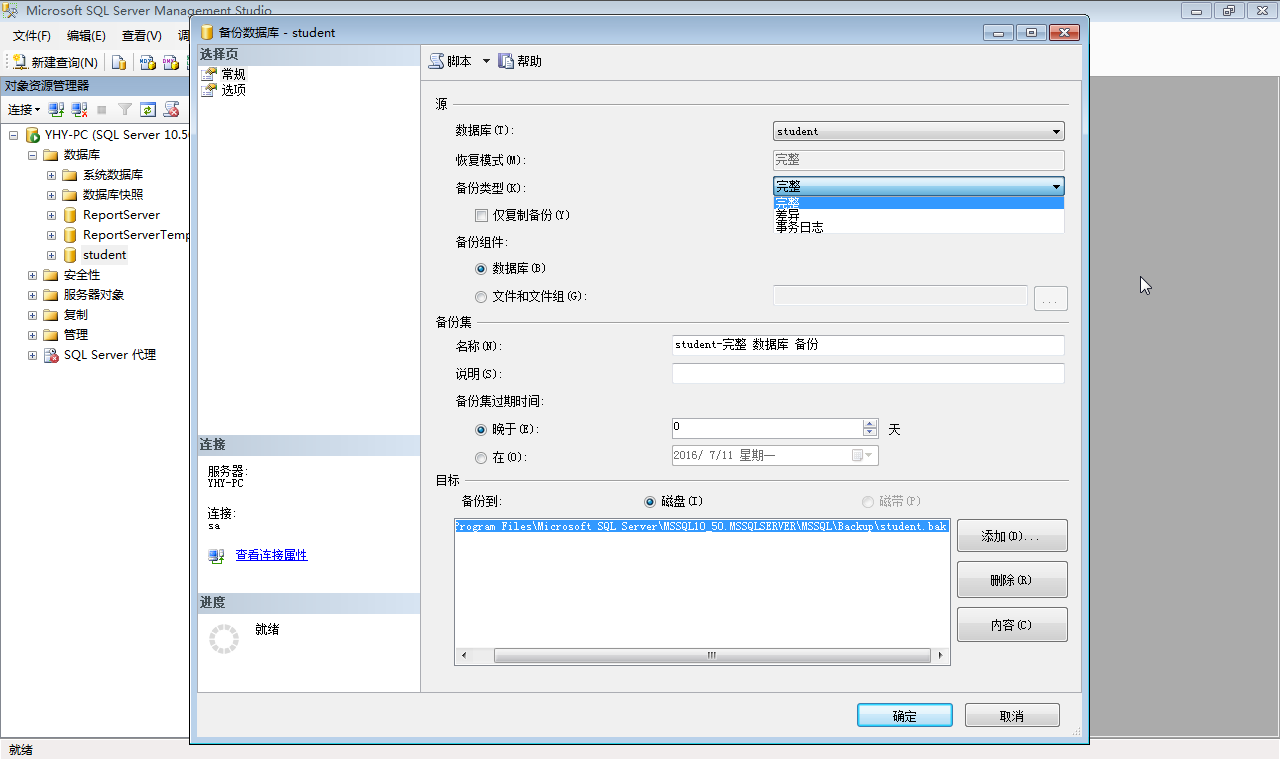The height and width of the screenshot is (760, 1280).
Task: Click the backup dialog cylinder title icon
Action: tap(207, 32)
